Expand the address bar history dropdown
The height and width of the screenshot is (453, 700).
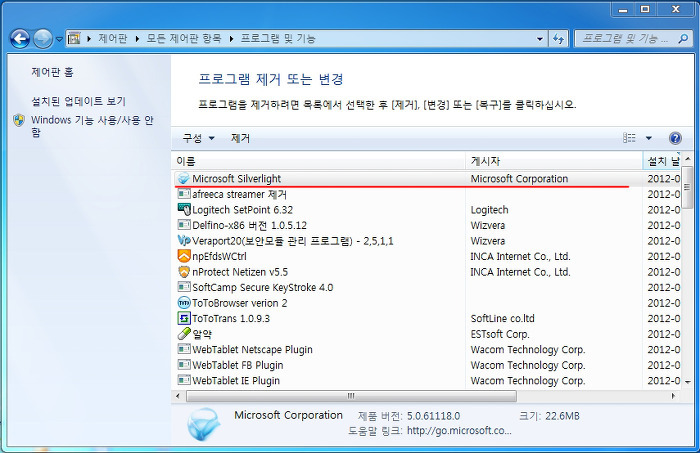click(x=540, y=39)
